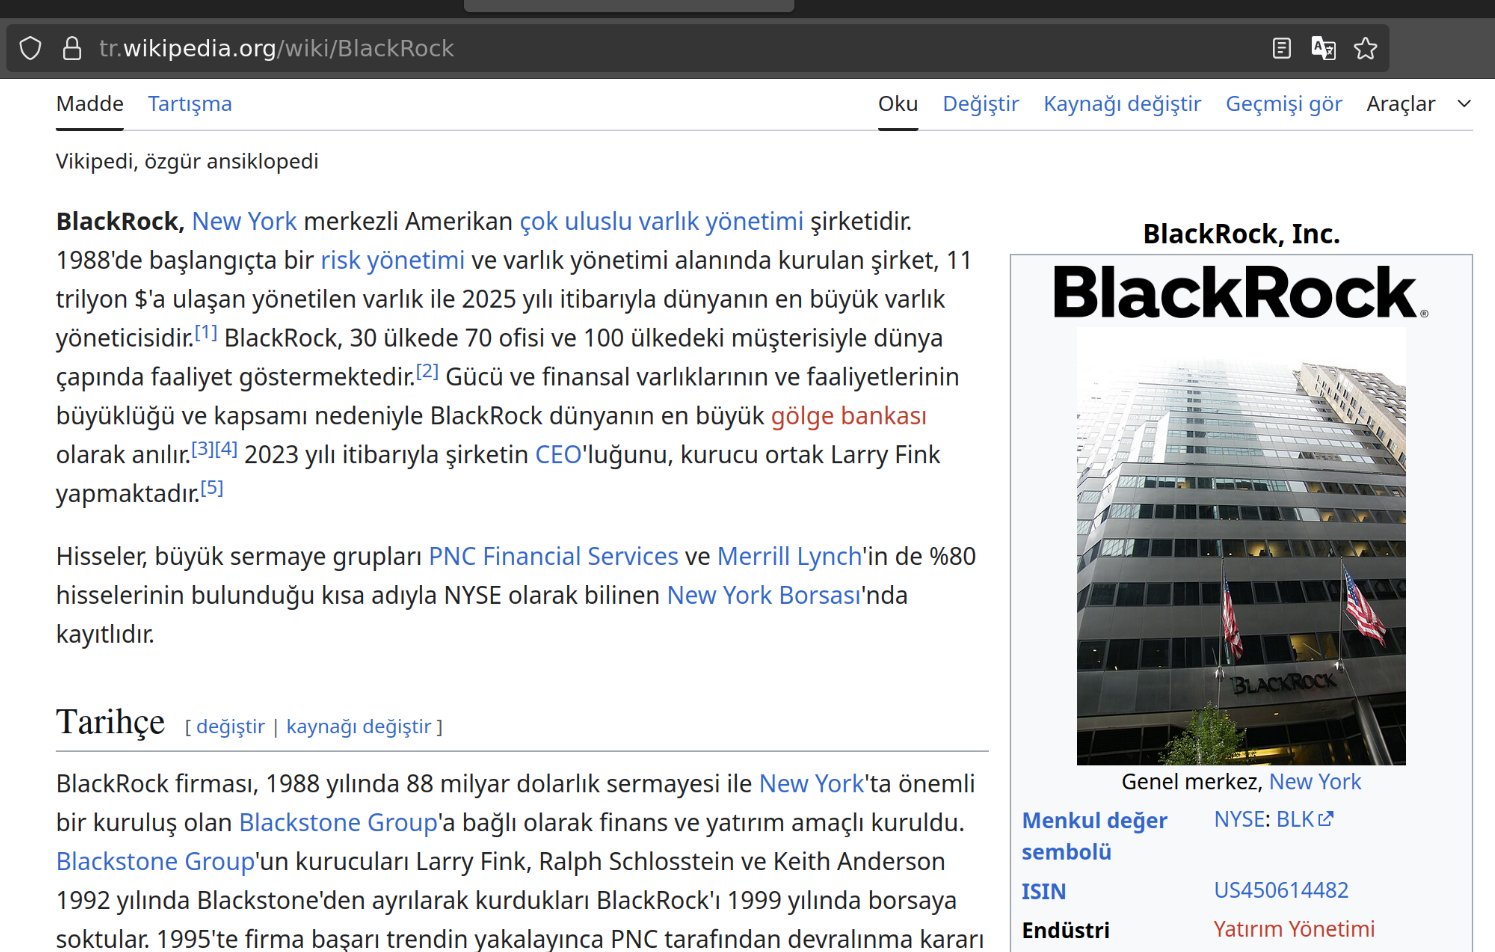Open the Kaynağı değiştir tab
1495x952 pixels.
click(1122, 104)
